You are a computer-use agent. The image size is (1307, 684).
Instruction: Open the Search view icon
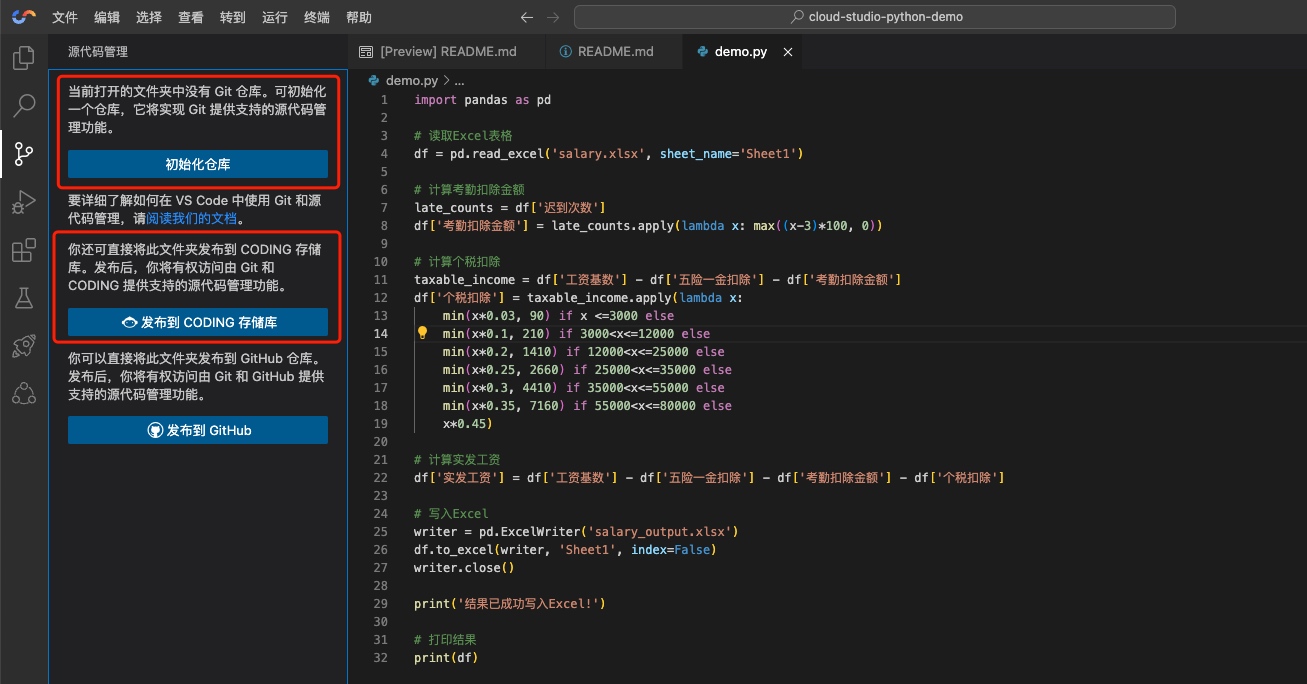click(23, 105)
